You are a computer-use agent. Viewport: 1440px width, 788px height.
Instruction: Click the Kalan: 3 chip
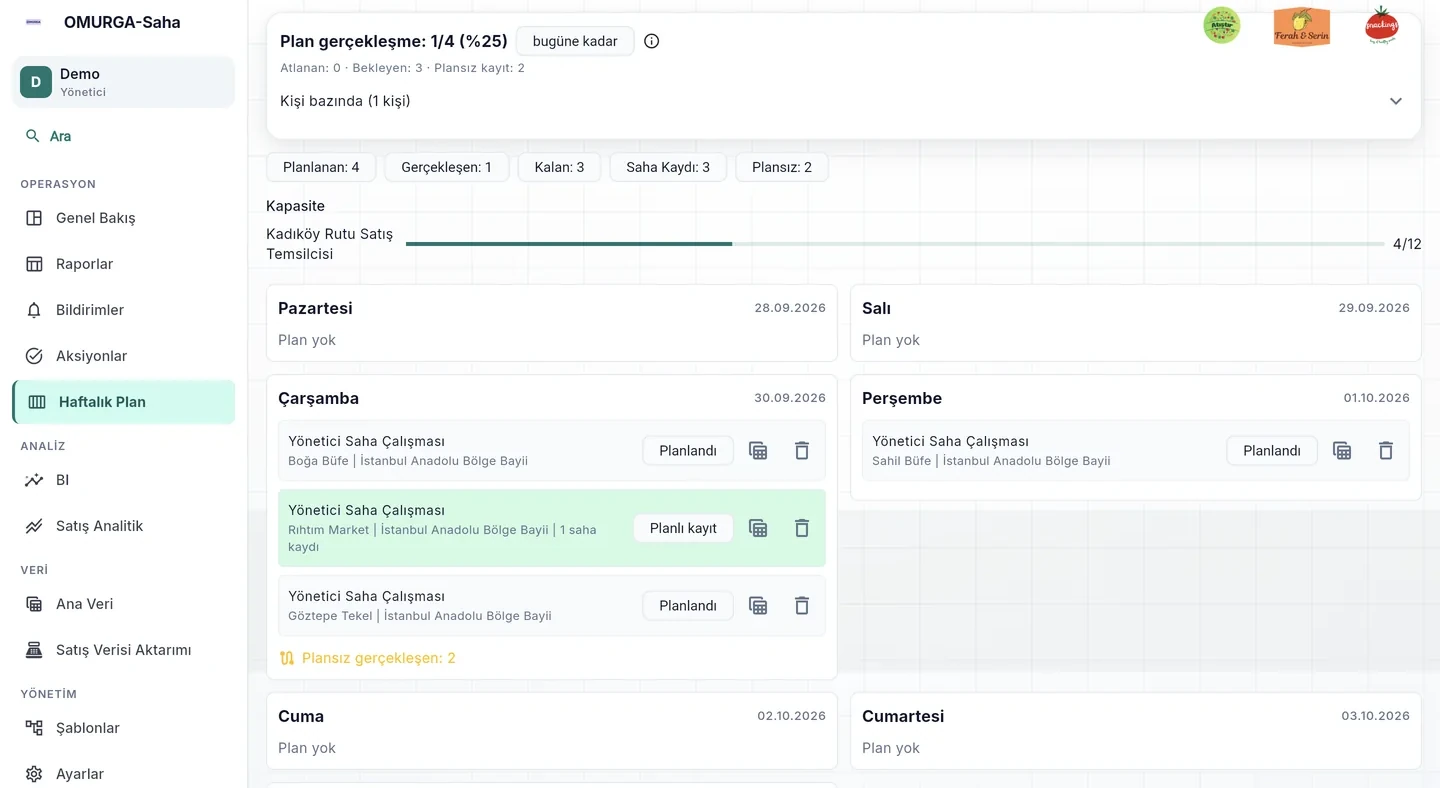(x=560, y=167)
